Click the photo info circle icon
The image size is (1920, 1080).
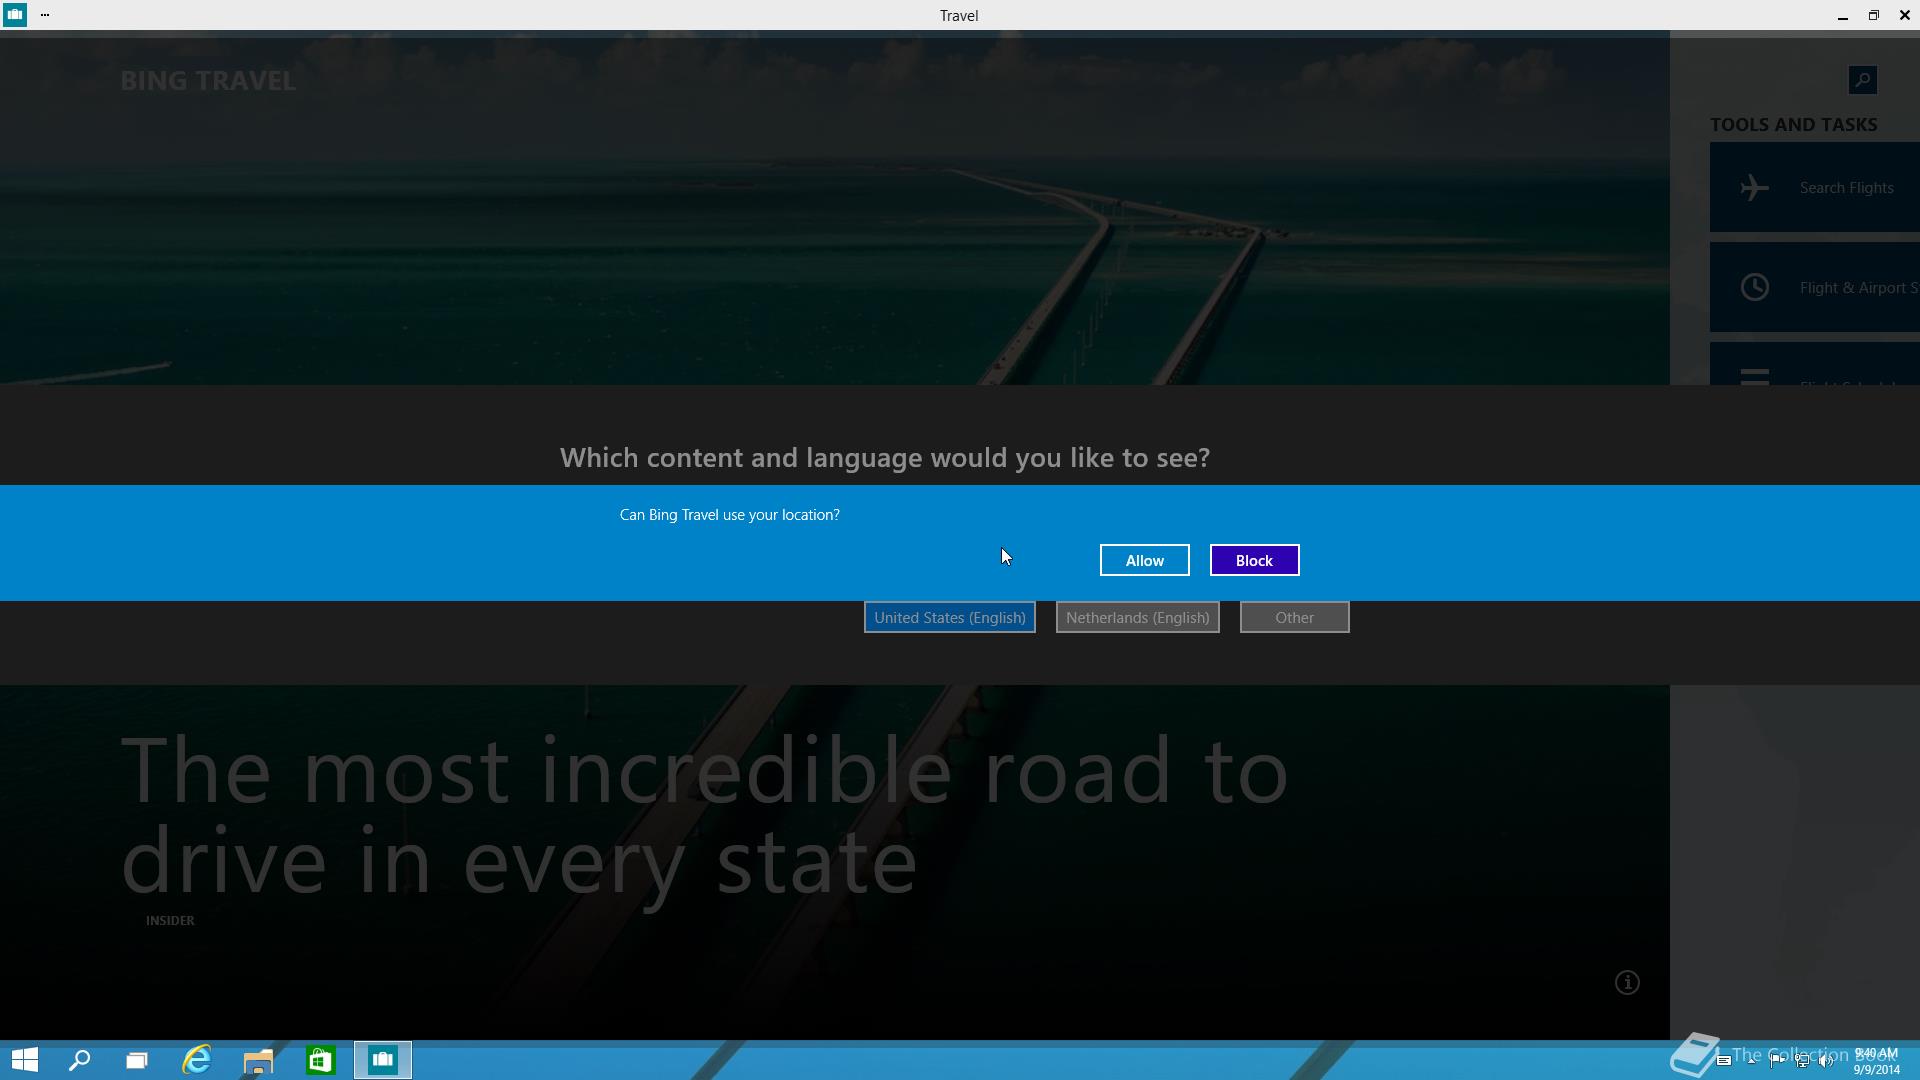point(1627,982)
